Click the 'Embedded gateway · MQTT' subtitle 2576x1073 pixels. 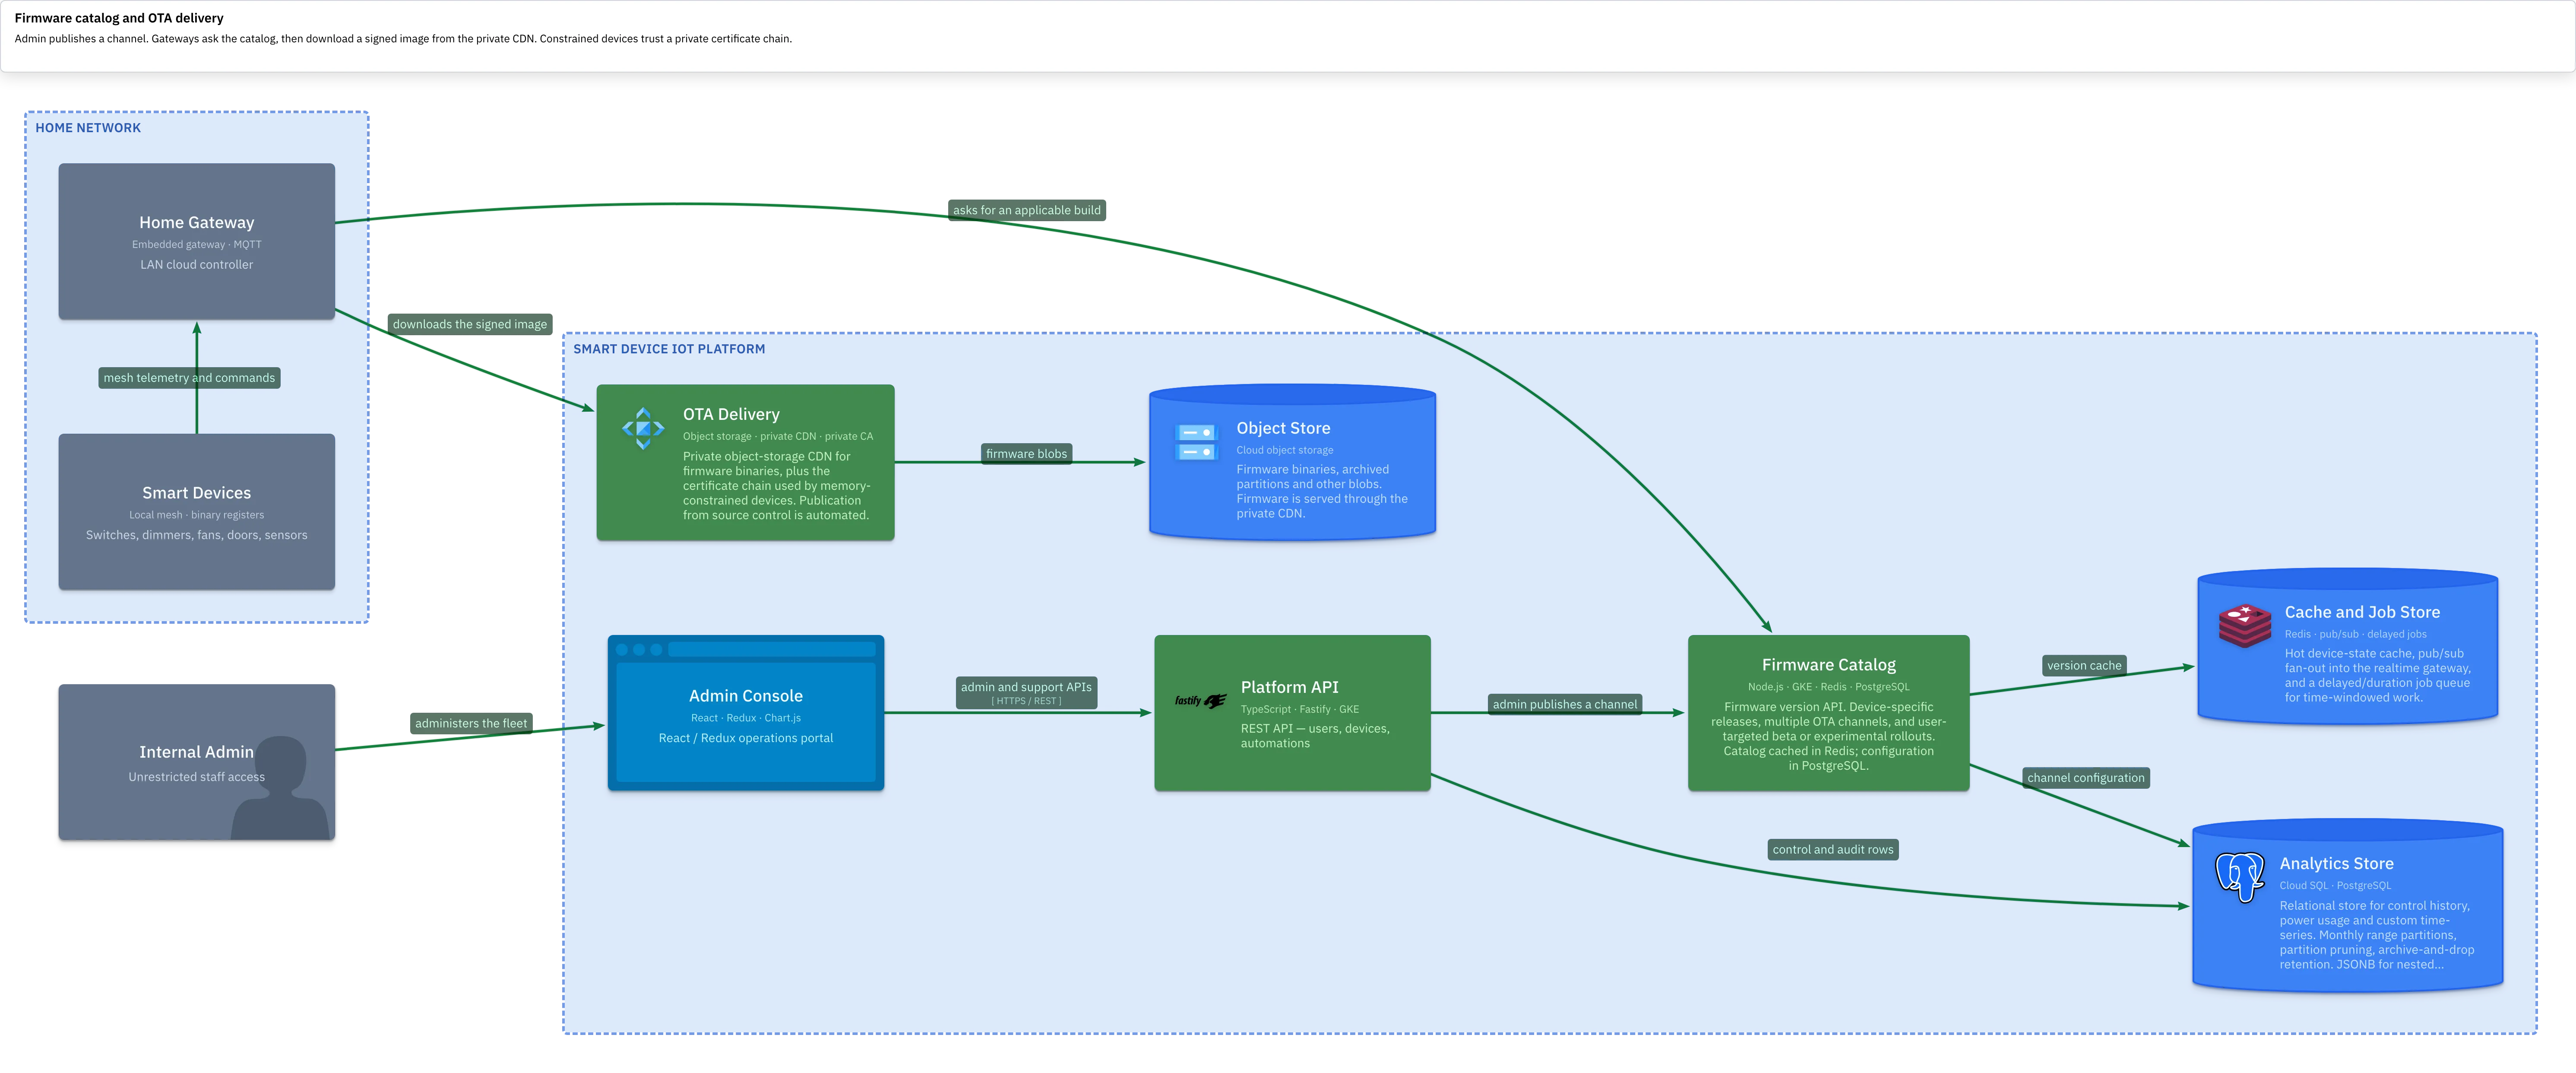197,244
